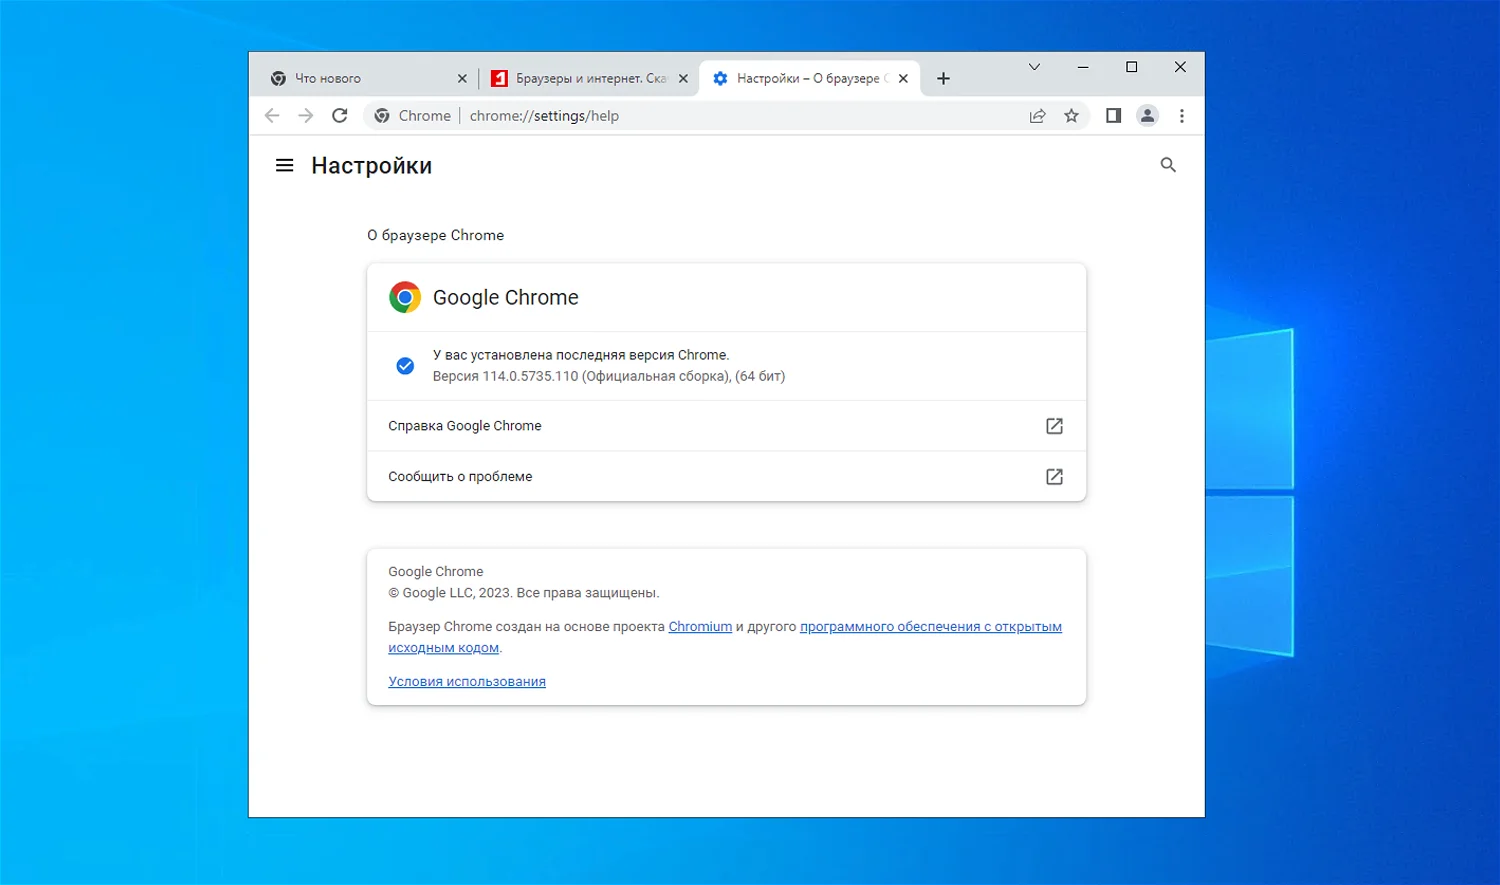Open a new tab with plus button
The width and height of the screenshot is (1500, 885).
(x=943, y=77)
